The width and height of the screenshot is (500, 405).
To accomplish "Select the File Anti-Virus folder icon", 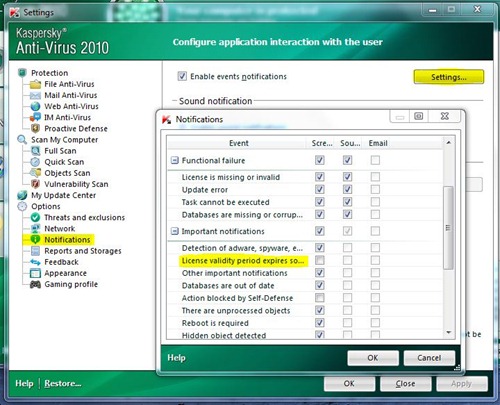I will pos(35,84).
